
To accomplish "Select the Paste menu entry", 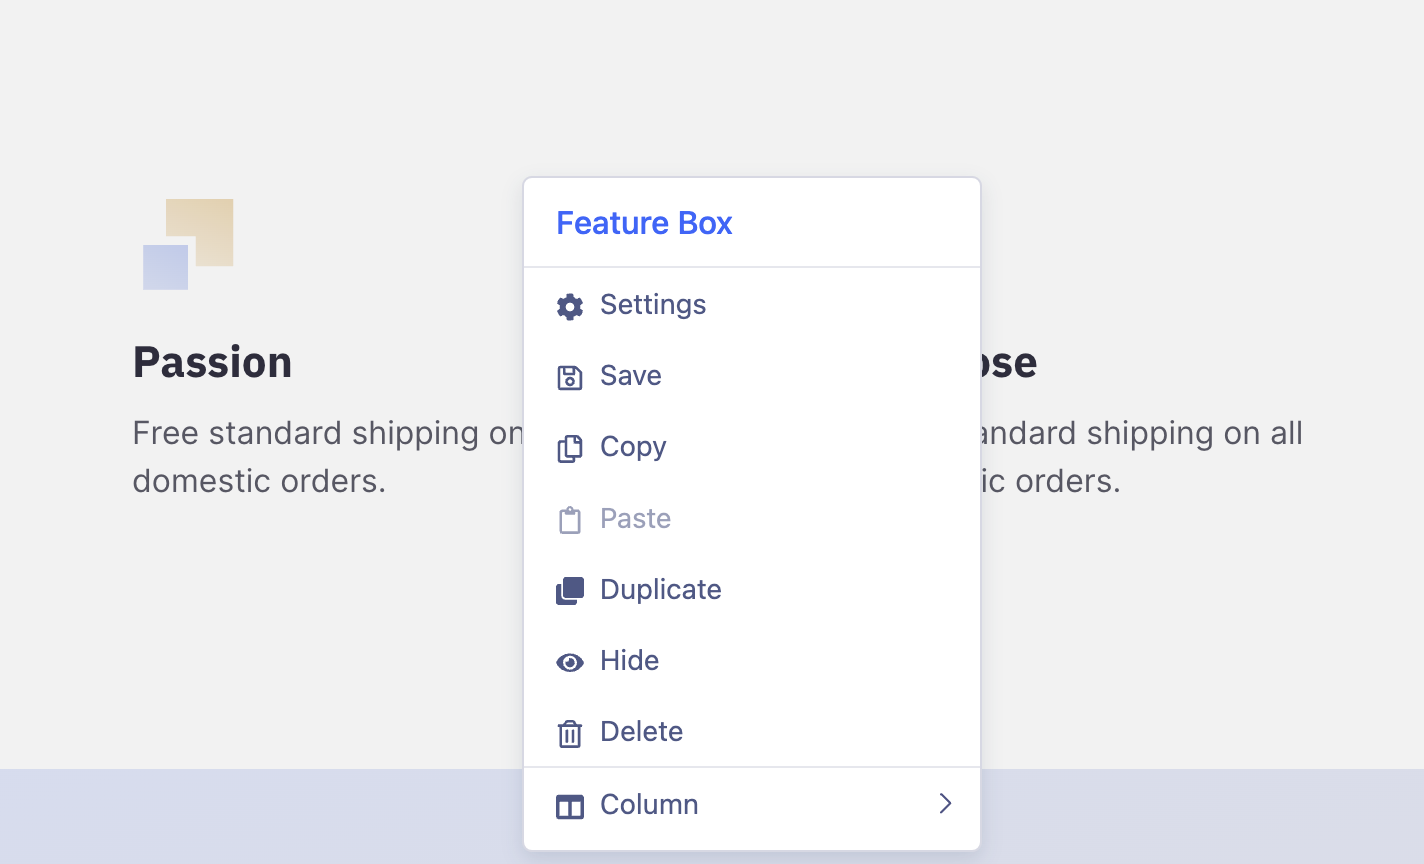I will tap(636, 519).
